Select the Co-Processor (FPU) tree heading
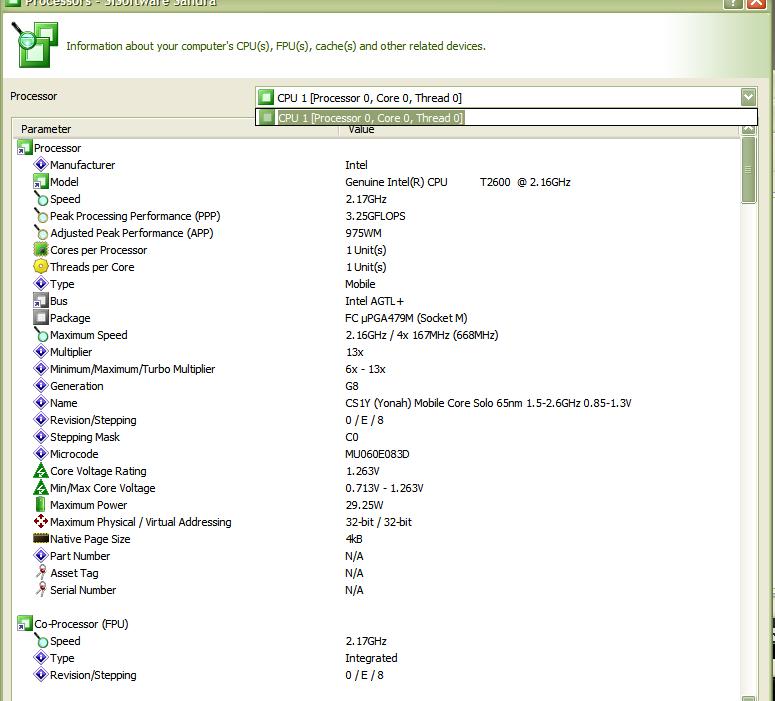This screenshot has width=775, height=701. point(81,624)
